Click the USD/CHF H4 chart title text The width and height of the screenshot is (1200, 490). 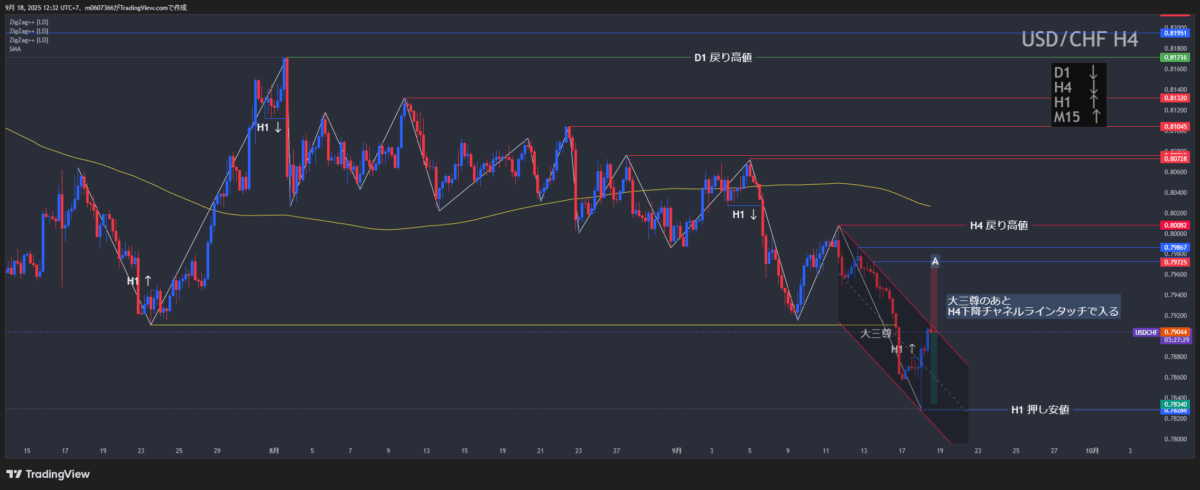[1079, 40]
